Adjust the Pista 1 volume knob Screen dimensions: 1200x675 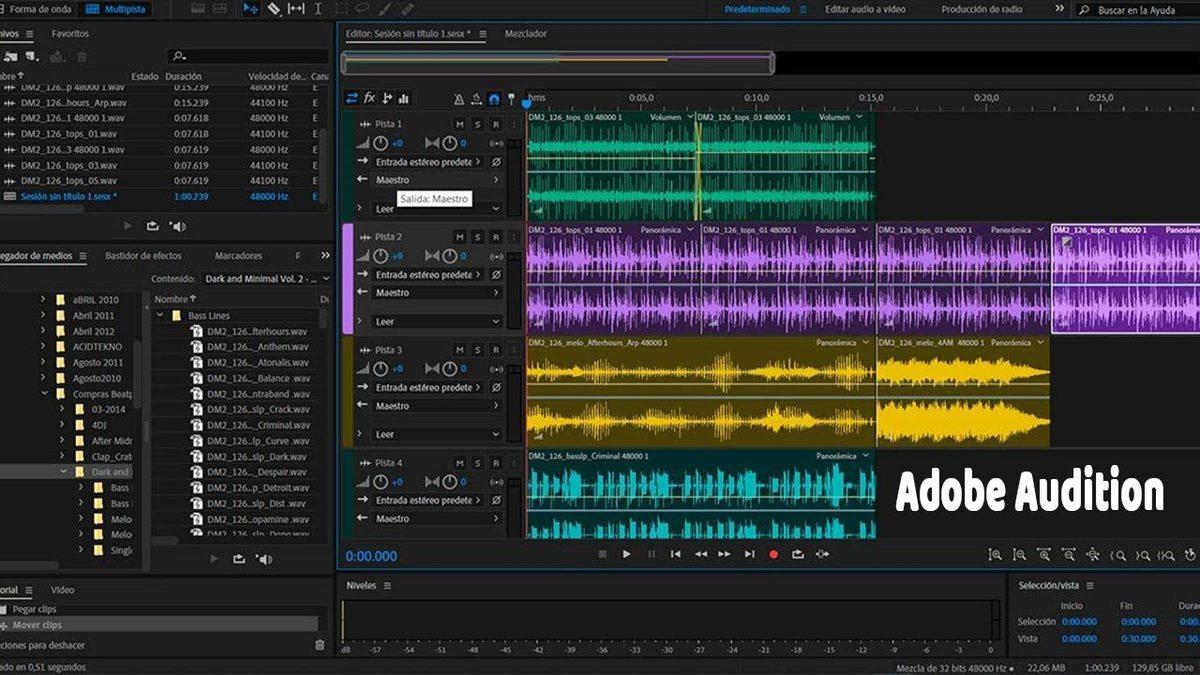tap(380, 144)
